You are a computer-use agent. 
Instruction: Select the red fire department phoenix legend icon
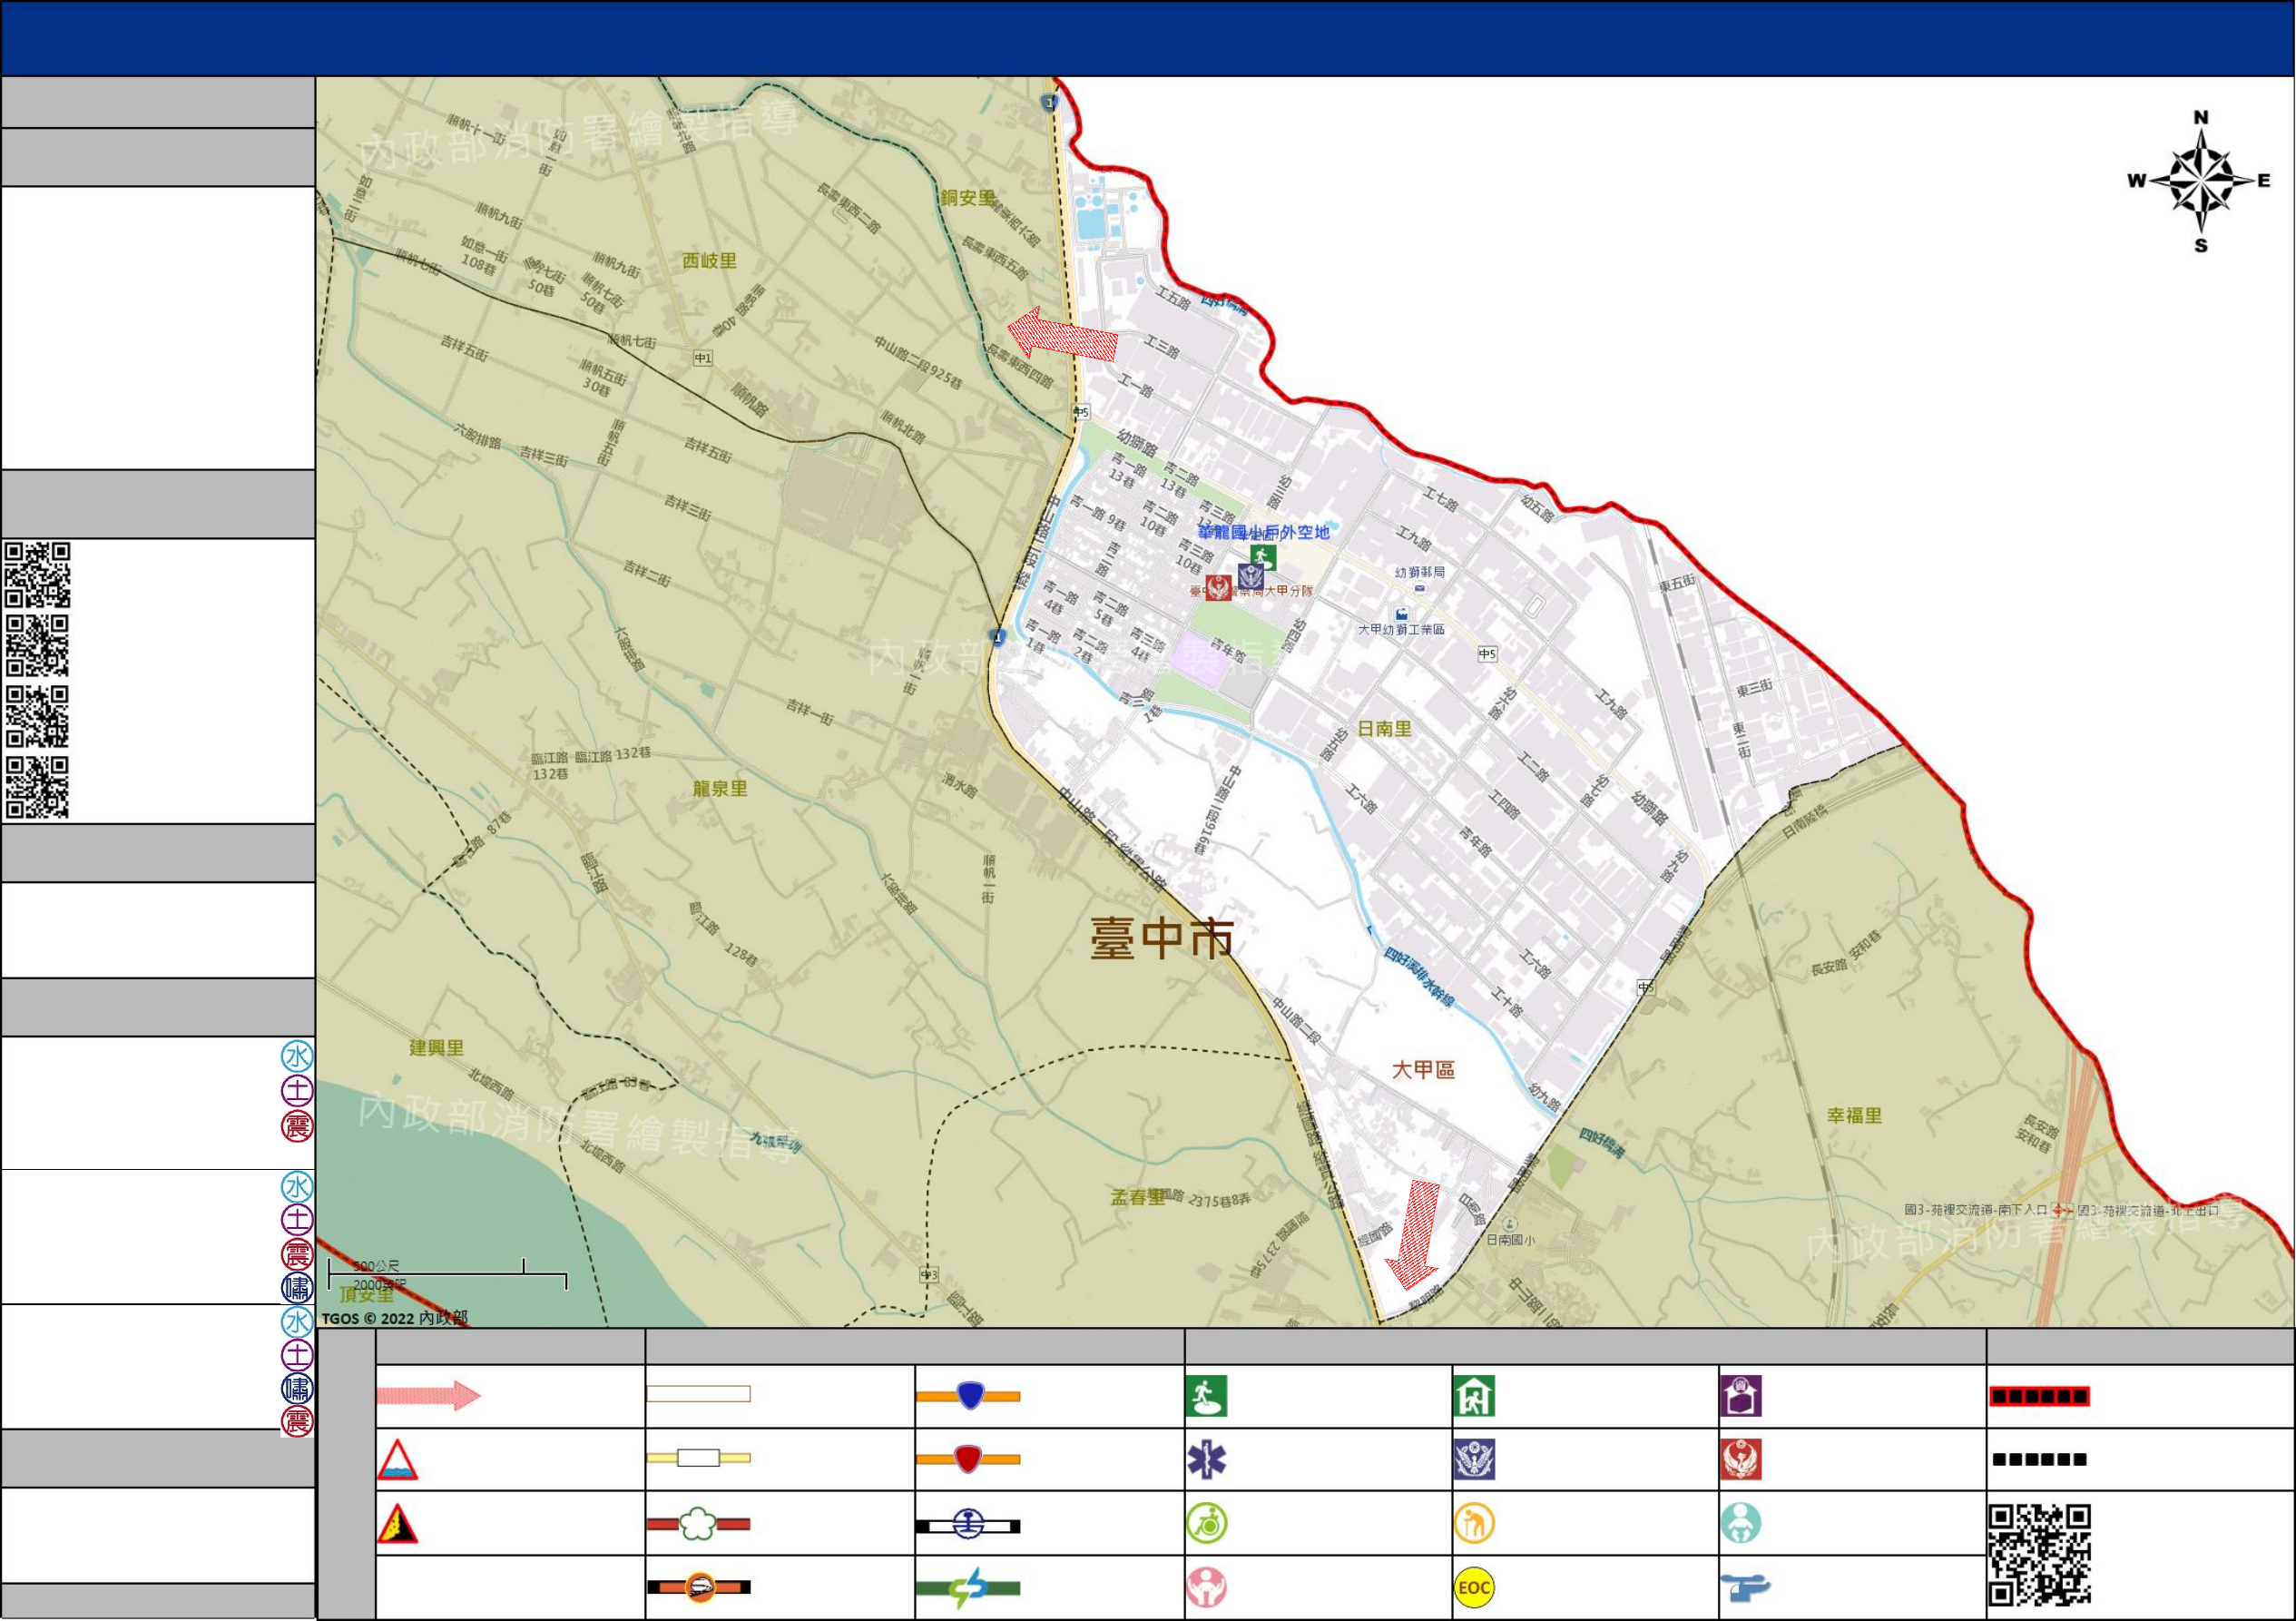1741,1461
